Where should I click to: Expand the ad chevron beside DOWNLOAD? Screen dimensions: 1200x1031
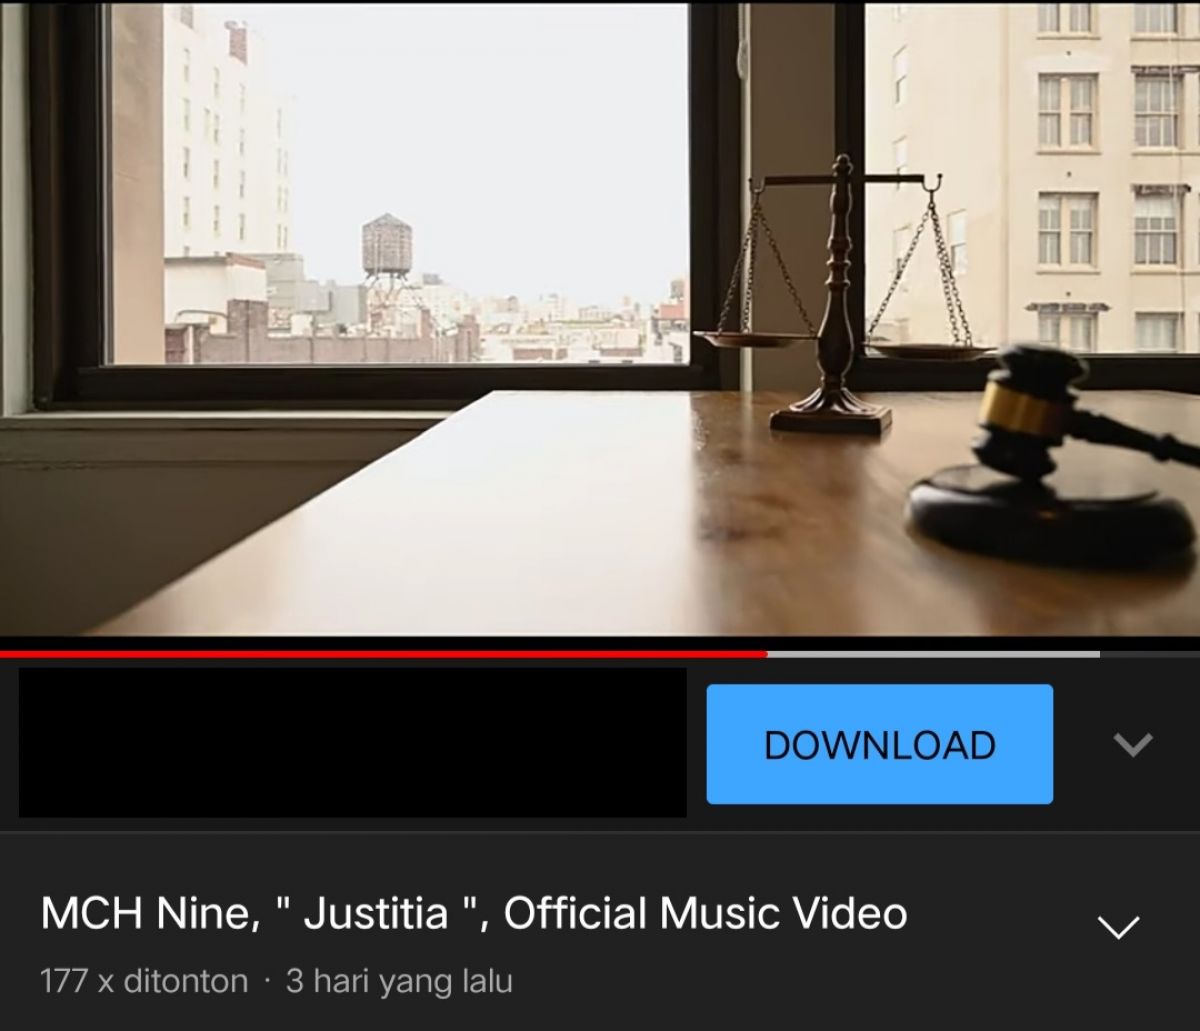coord(1133,744)
